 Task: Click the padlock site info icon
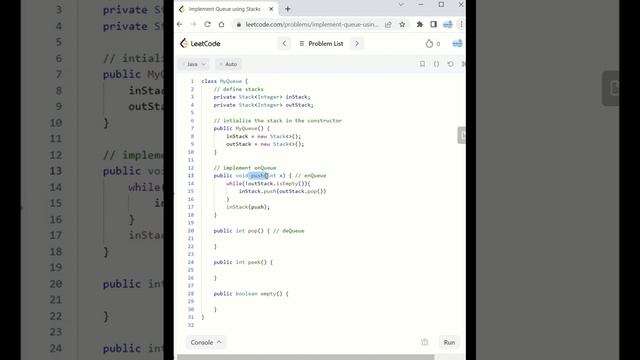[x=238, y=24]
